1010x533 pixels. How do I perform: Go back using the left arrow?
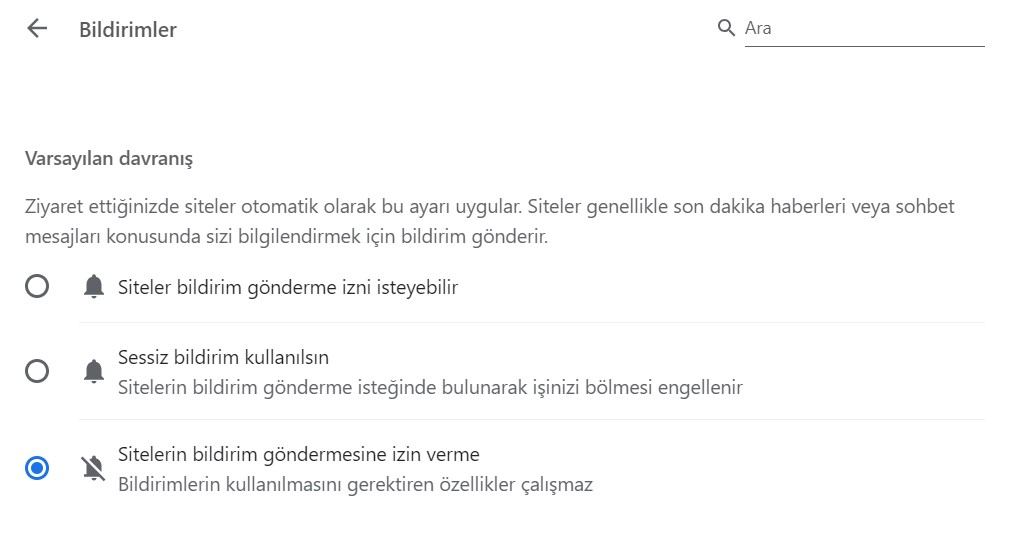coord(37,28)
